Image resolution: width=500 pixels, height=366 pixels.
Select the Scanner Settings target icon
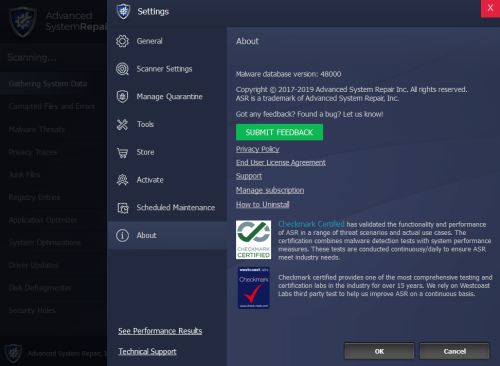click(x=122, y=69)
